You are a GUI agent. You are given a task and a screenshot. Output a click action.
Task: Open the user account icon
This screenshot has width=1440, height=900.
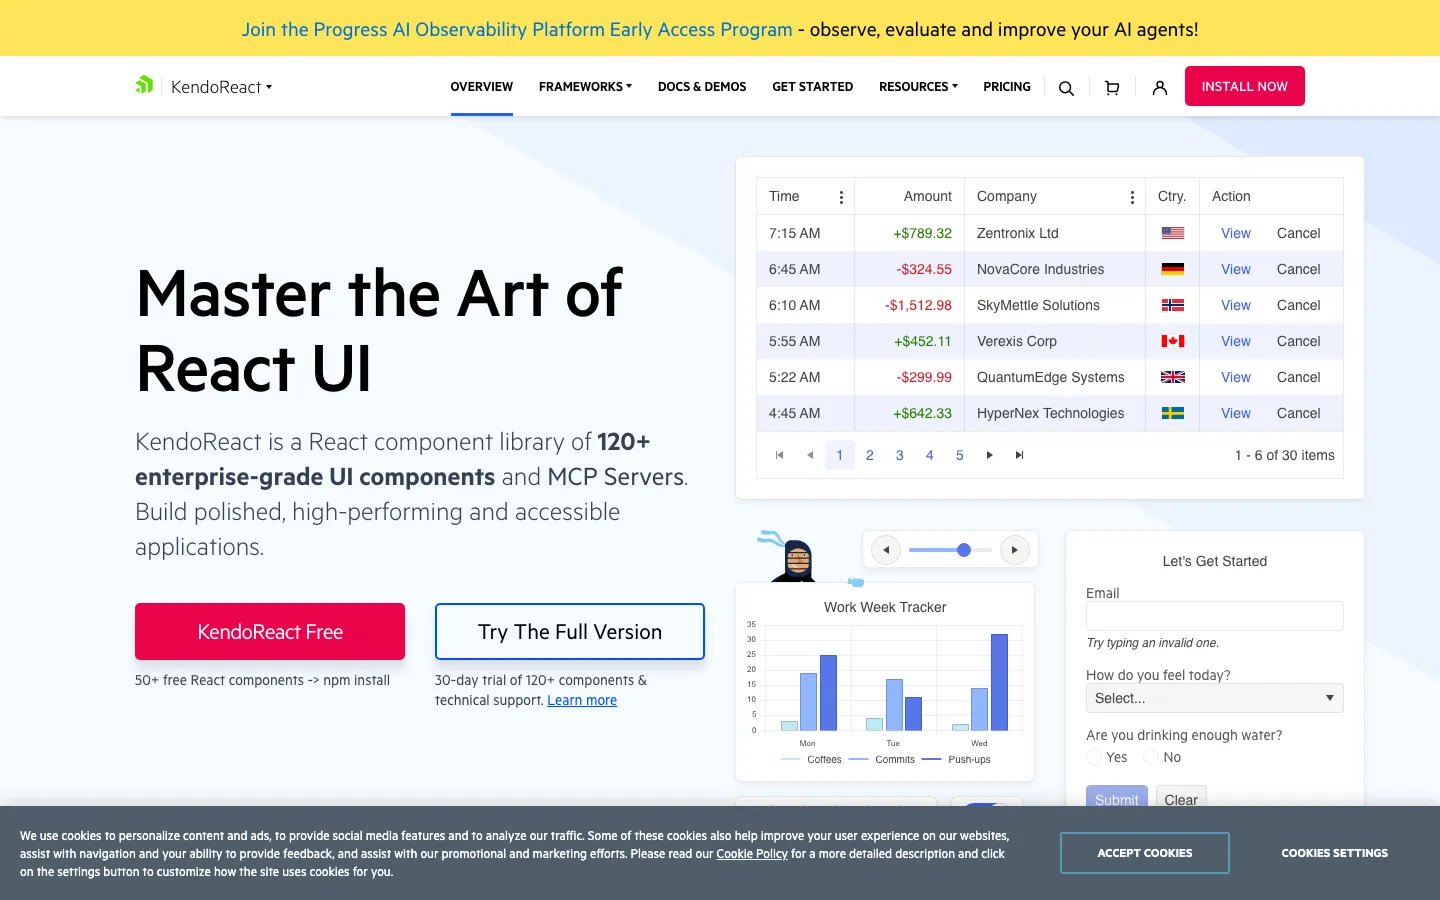pos(1160,88)
